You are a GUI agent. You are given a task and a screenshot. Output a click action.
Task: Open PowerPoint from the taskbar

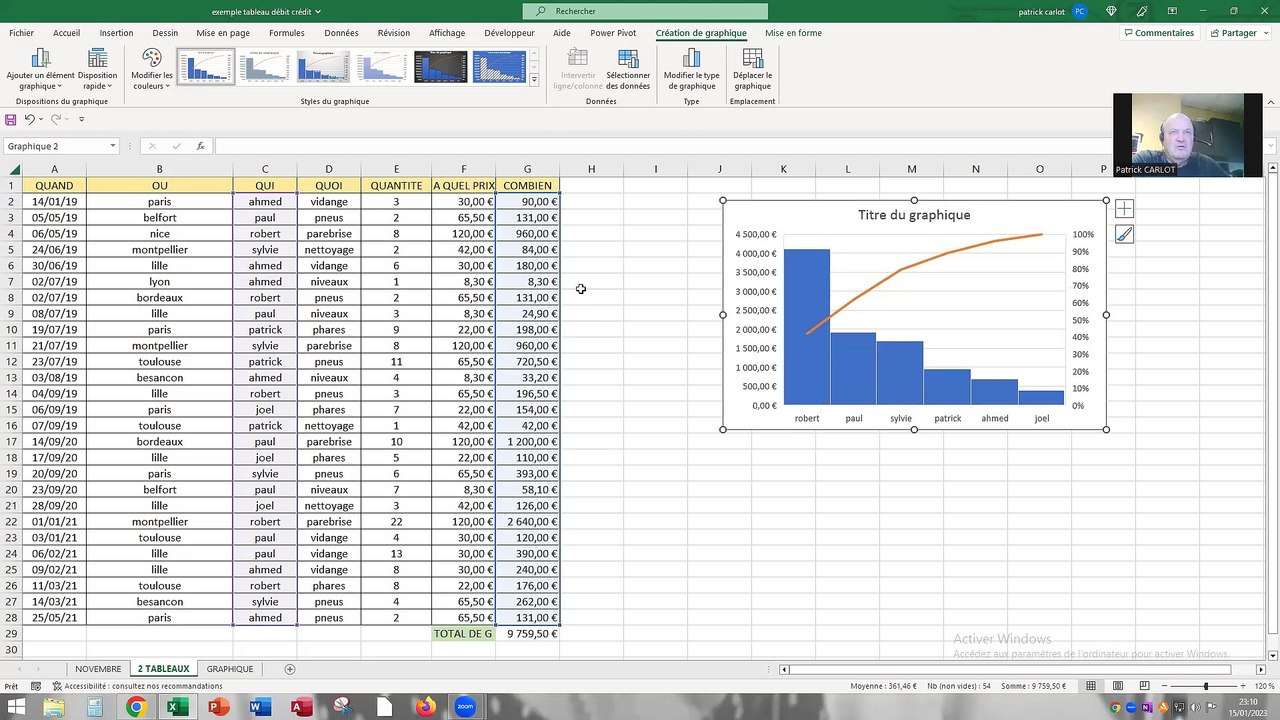tap(217, 707)
